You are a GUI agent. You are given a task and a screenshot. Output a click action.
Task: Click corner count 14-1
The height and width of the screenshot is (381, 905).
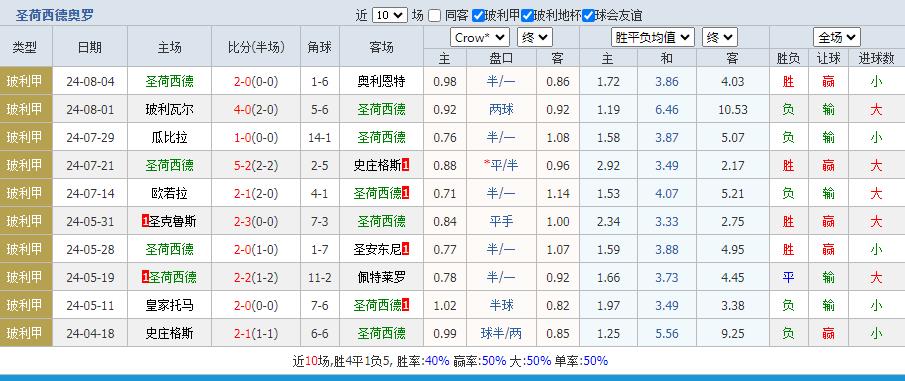320,137
